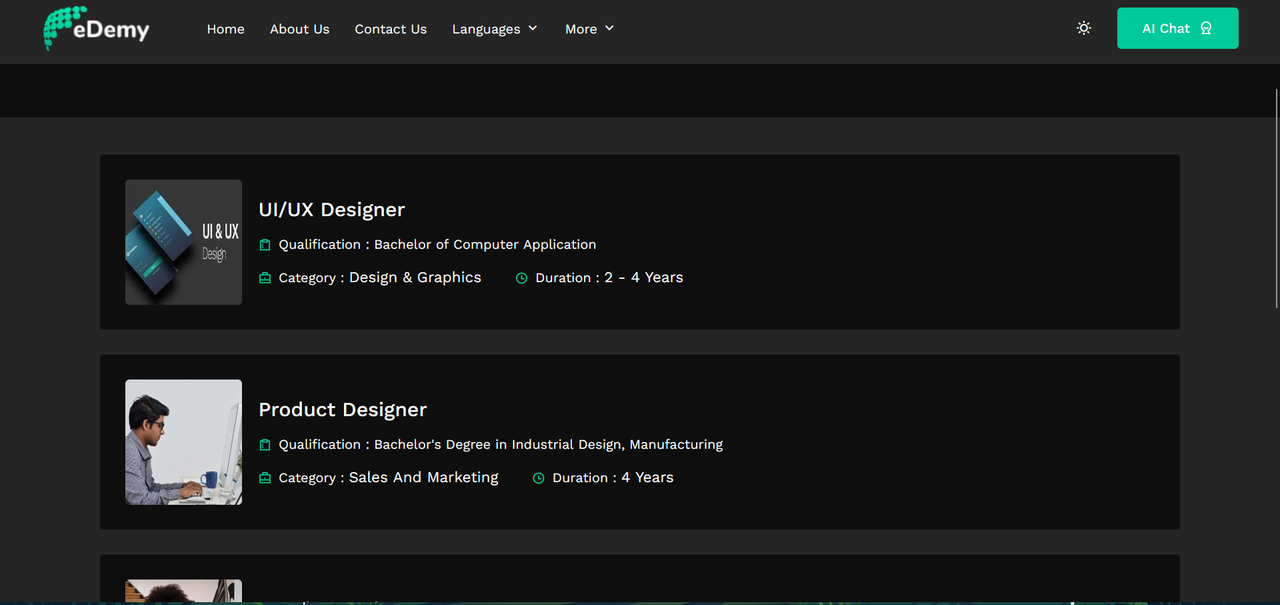Click the duration clock icon beside 4 Years

538,478
